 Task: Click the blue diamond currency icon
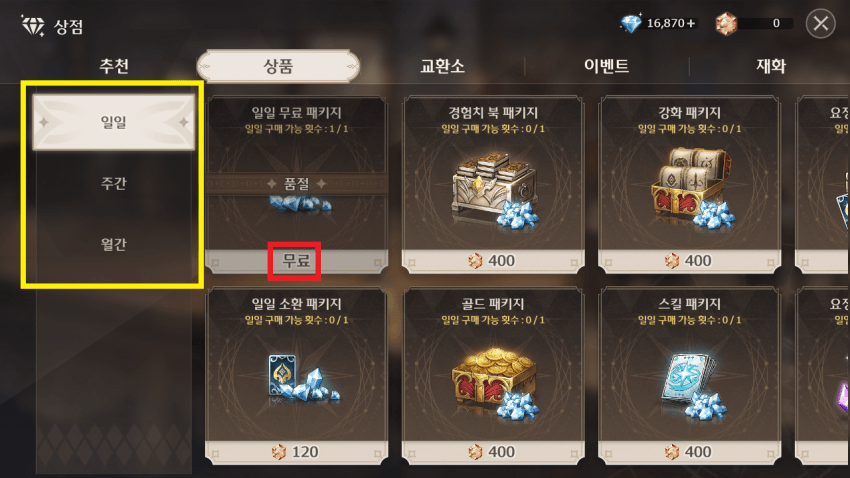631,23
